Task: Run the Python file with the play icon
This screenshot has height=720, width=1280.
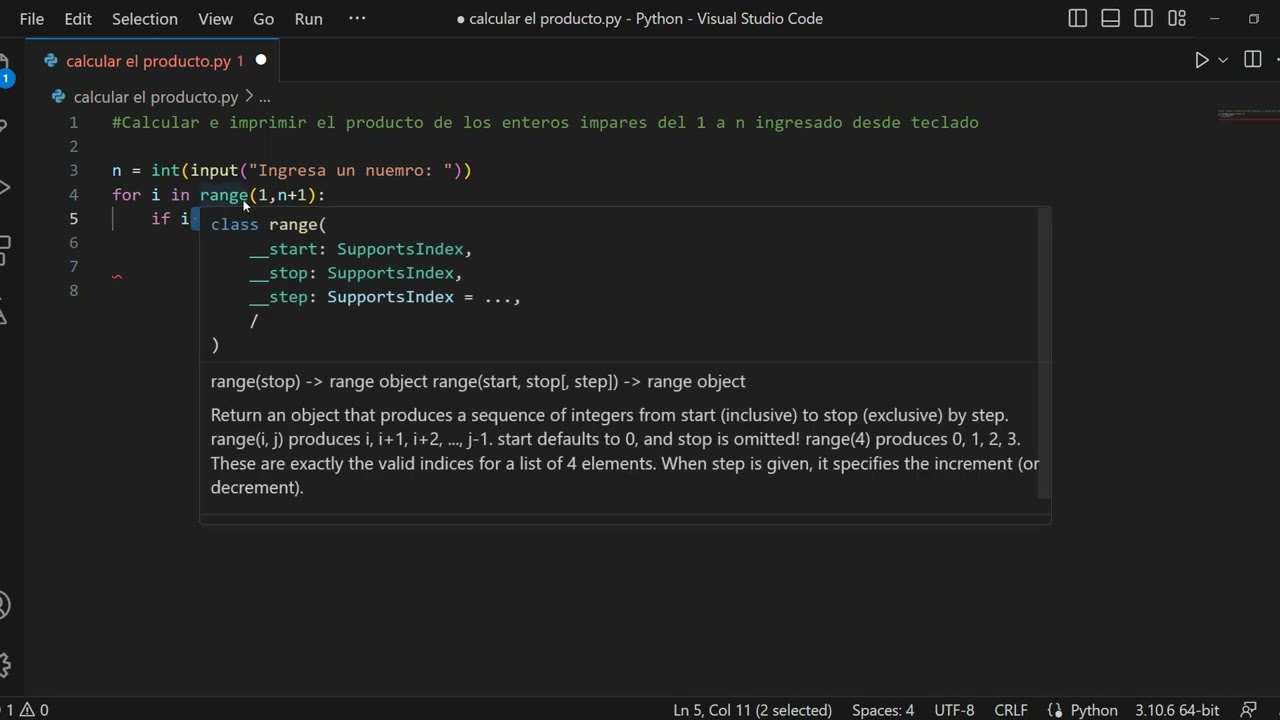Action: [x=1201, y=60]
